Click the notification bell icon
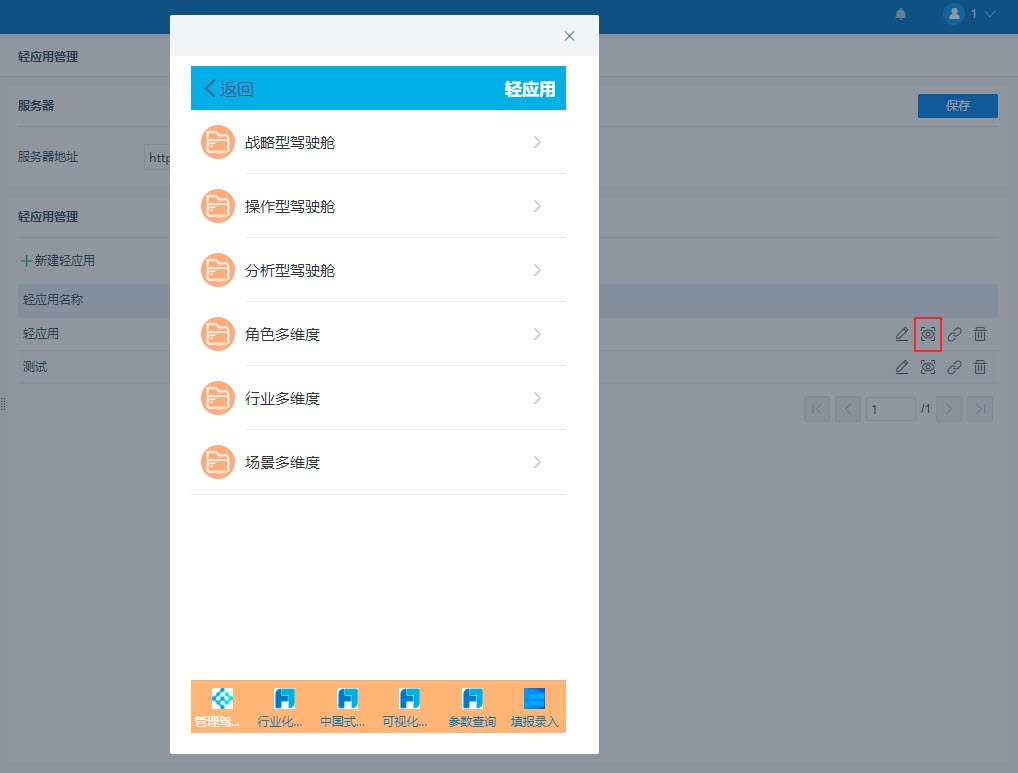Screen dimensions: 1018x773 coord(900,14)
